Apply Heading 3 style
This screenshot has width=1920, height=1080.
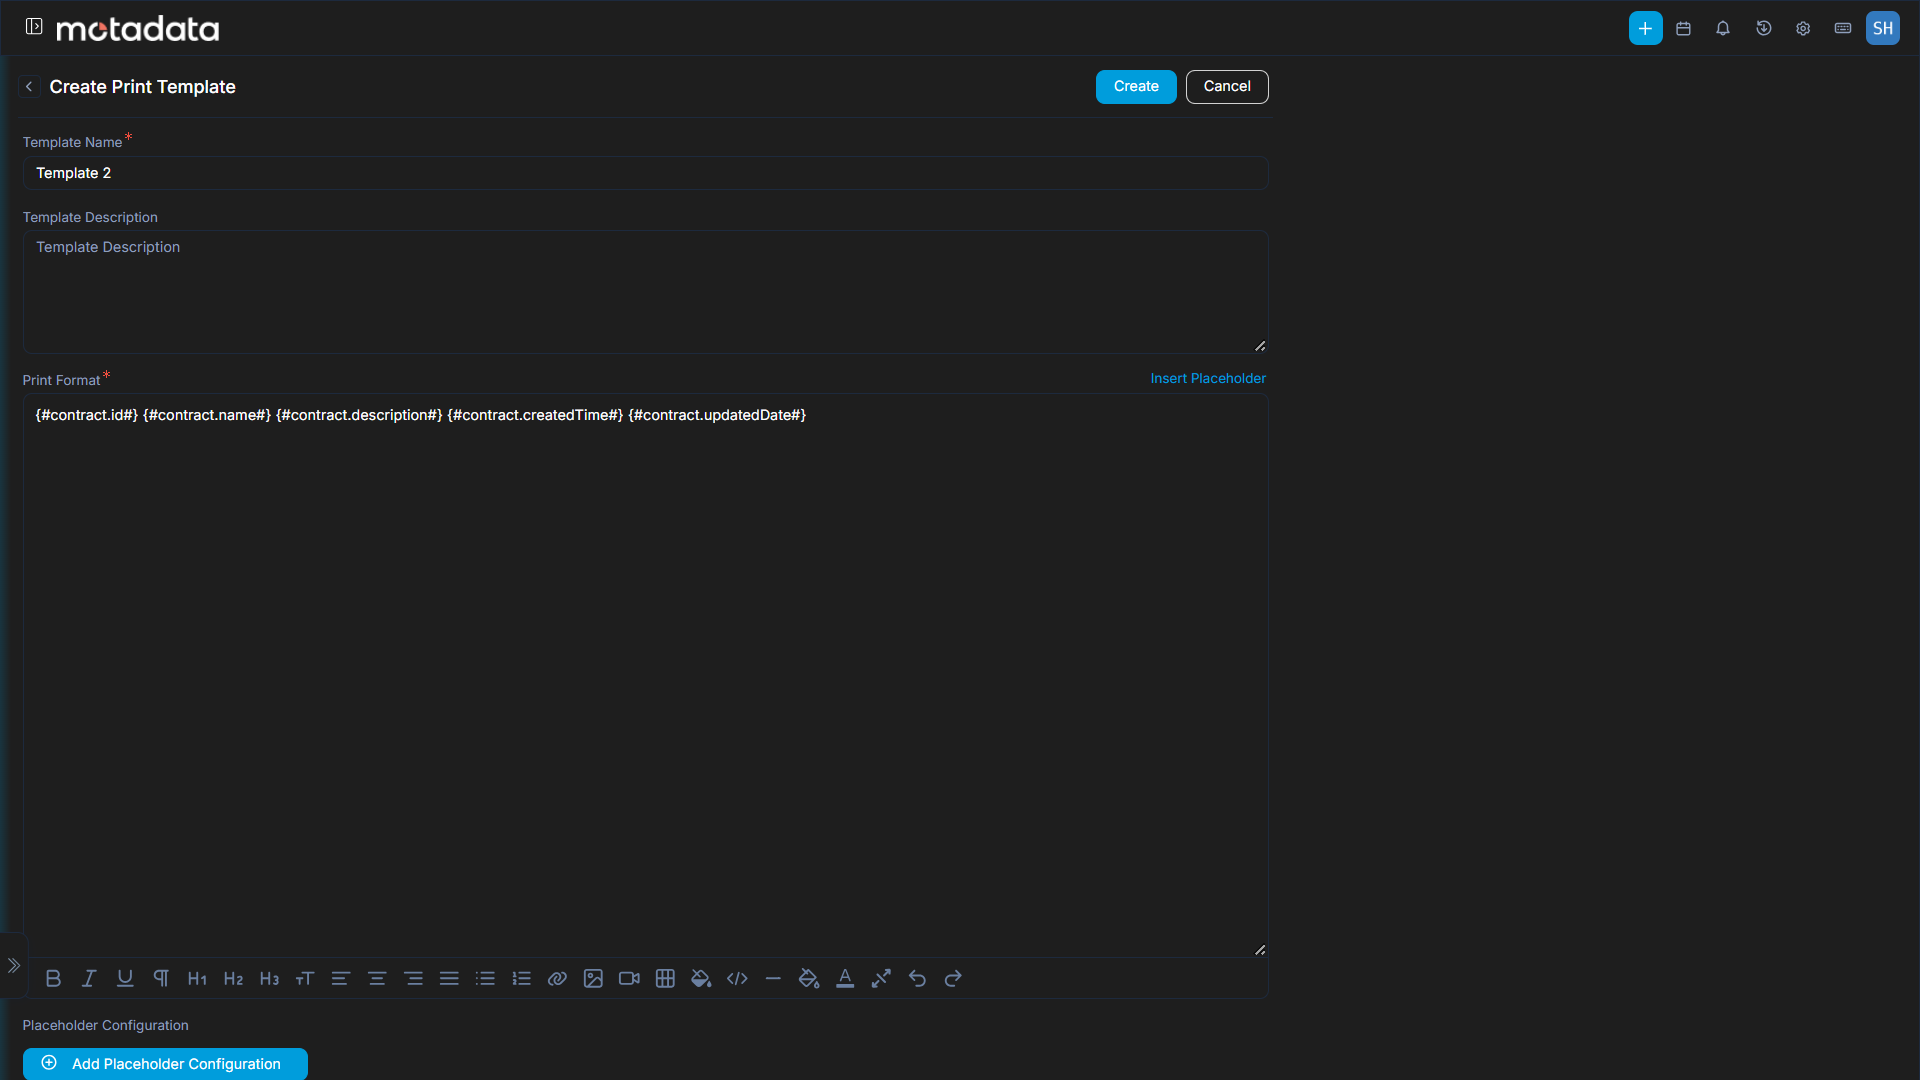coord(269,979)
